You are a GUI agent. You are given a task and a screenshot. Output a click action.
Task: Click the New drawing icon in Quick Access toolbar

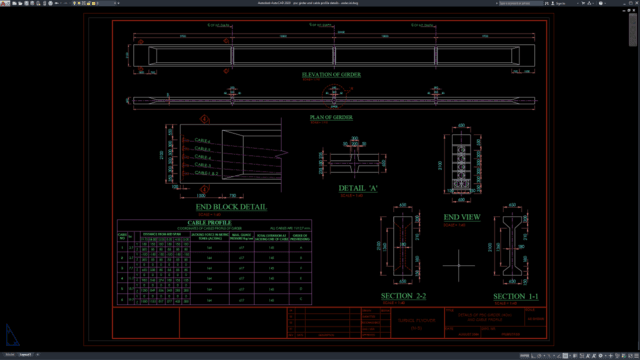coord(14,3)
